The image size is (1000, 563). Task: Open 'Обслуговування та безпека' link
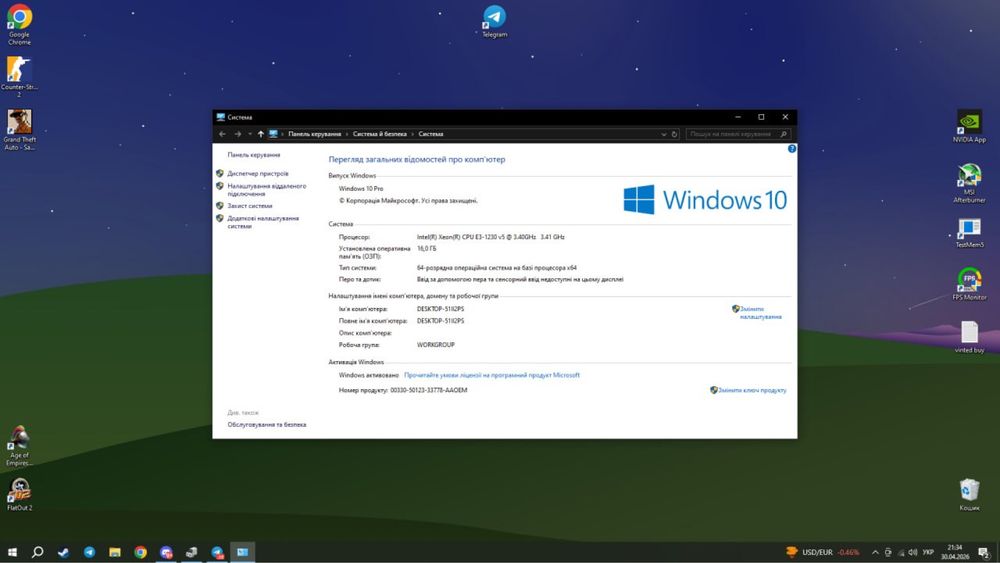(x=267, y=425)
